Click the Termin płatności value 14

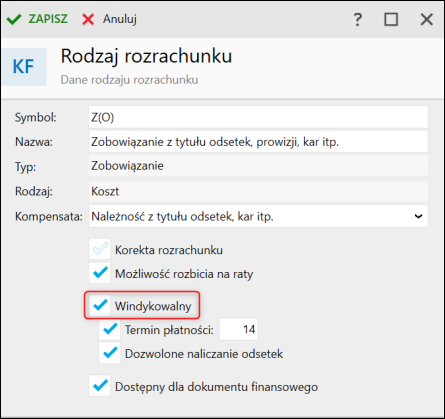(239, 329)
